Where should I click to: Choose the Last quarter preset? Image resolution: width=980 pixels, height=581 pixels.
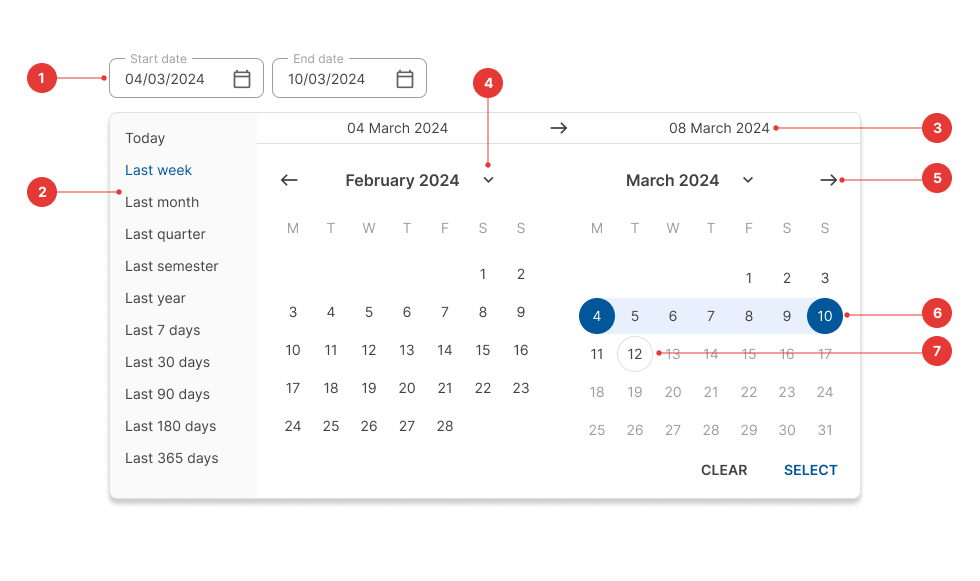coord(165,234)
